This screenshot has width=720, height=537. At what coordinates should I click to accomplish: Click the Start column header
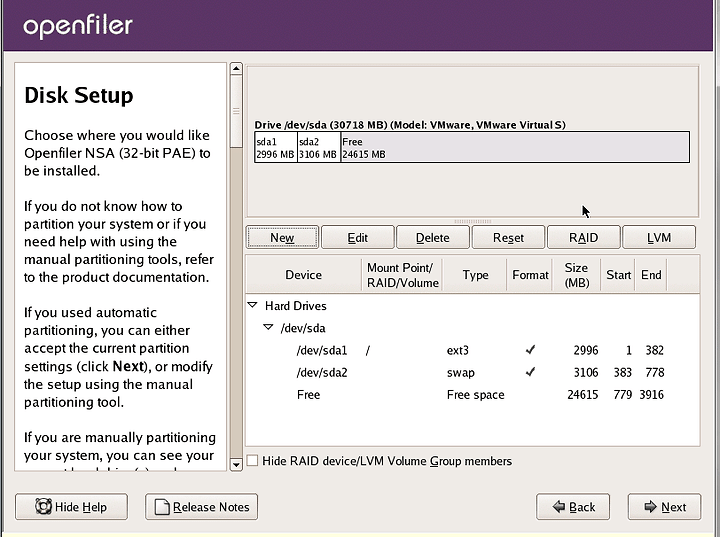click(618, 275)
